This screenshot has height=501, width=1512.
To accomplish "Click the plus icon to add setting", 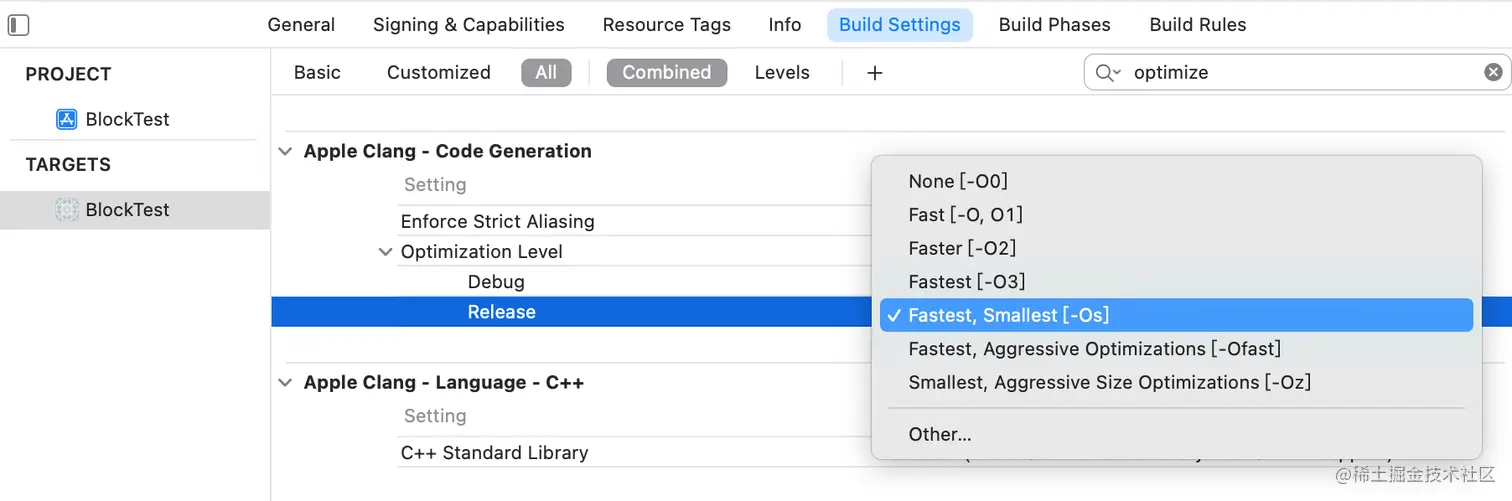I will tap(875, 73).
